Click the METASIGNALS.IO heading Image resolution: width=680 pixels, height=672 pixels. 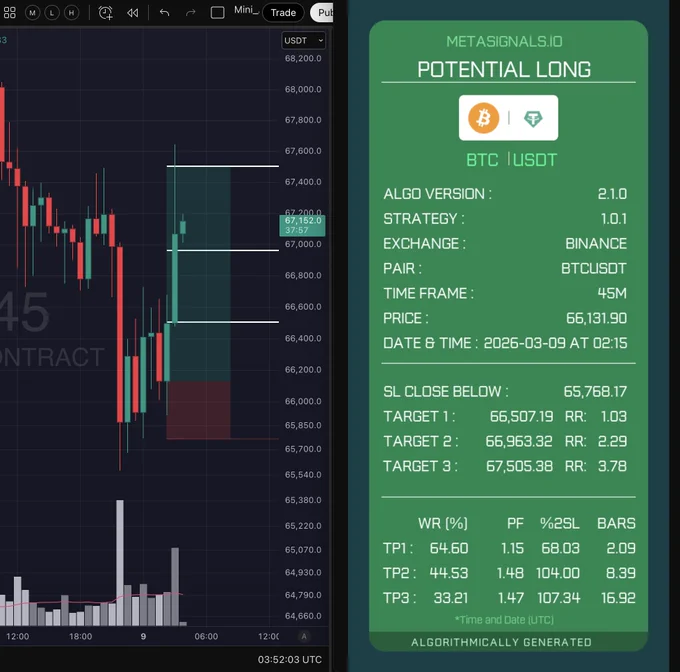point(504,42)
